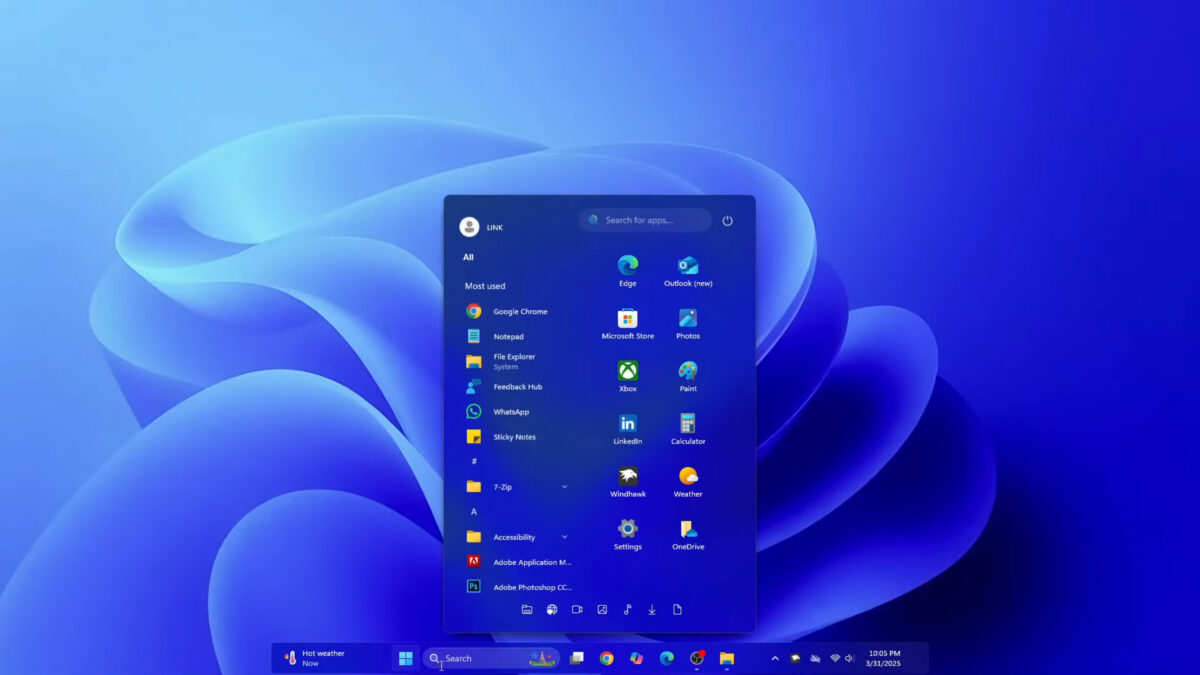Viewport: 1200px width, 675px height.
Task: Click inside the Search for apps field
Action: 644,221
